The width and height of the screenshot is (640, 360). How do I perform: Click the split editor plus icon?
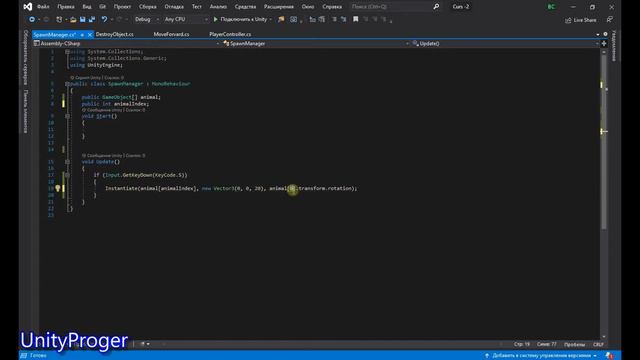(x=604, y=43)
